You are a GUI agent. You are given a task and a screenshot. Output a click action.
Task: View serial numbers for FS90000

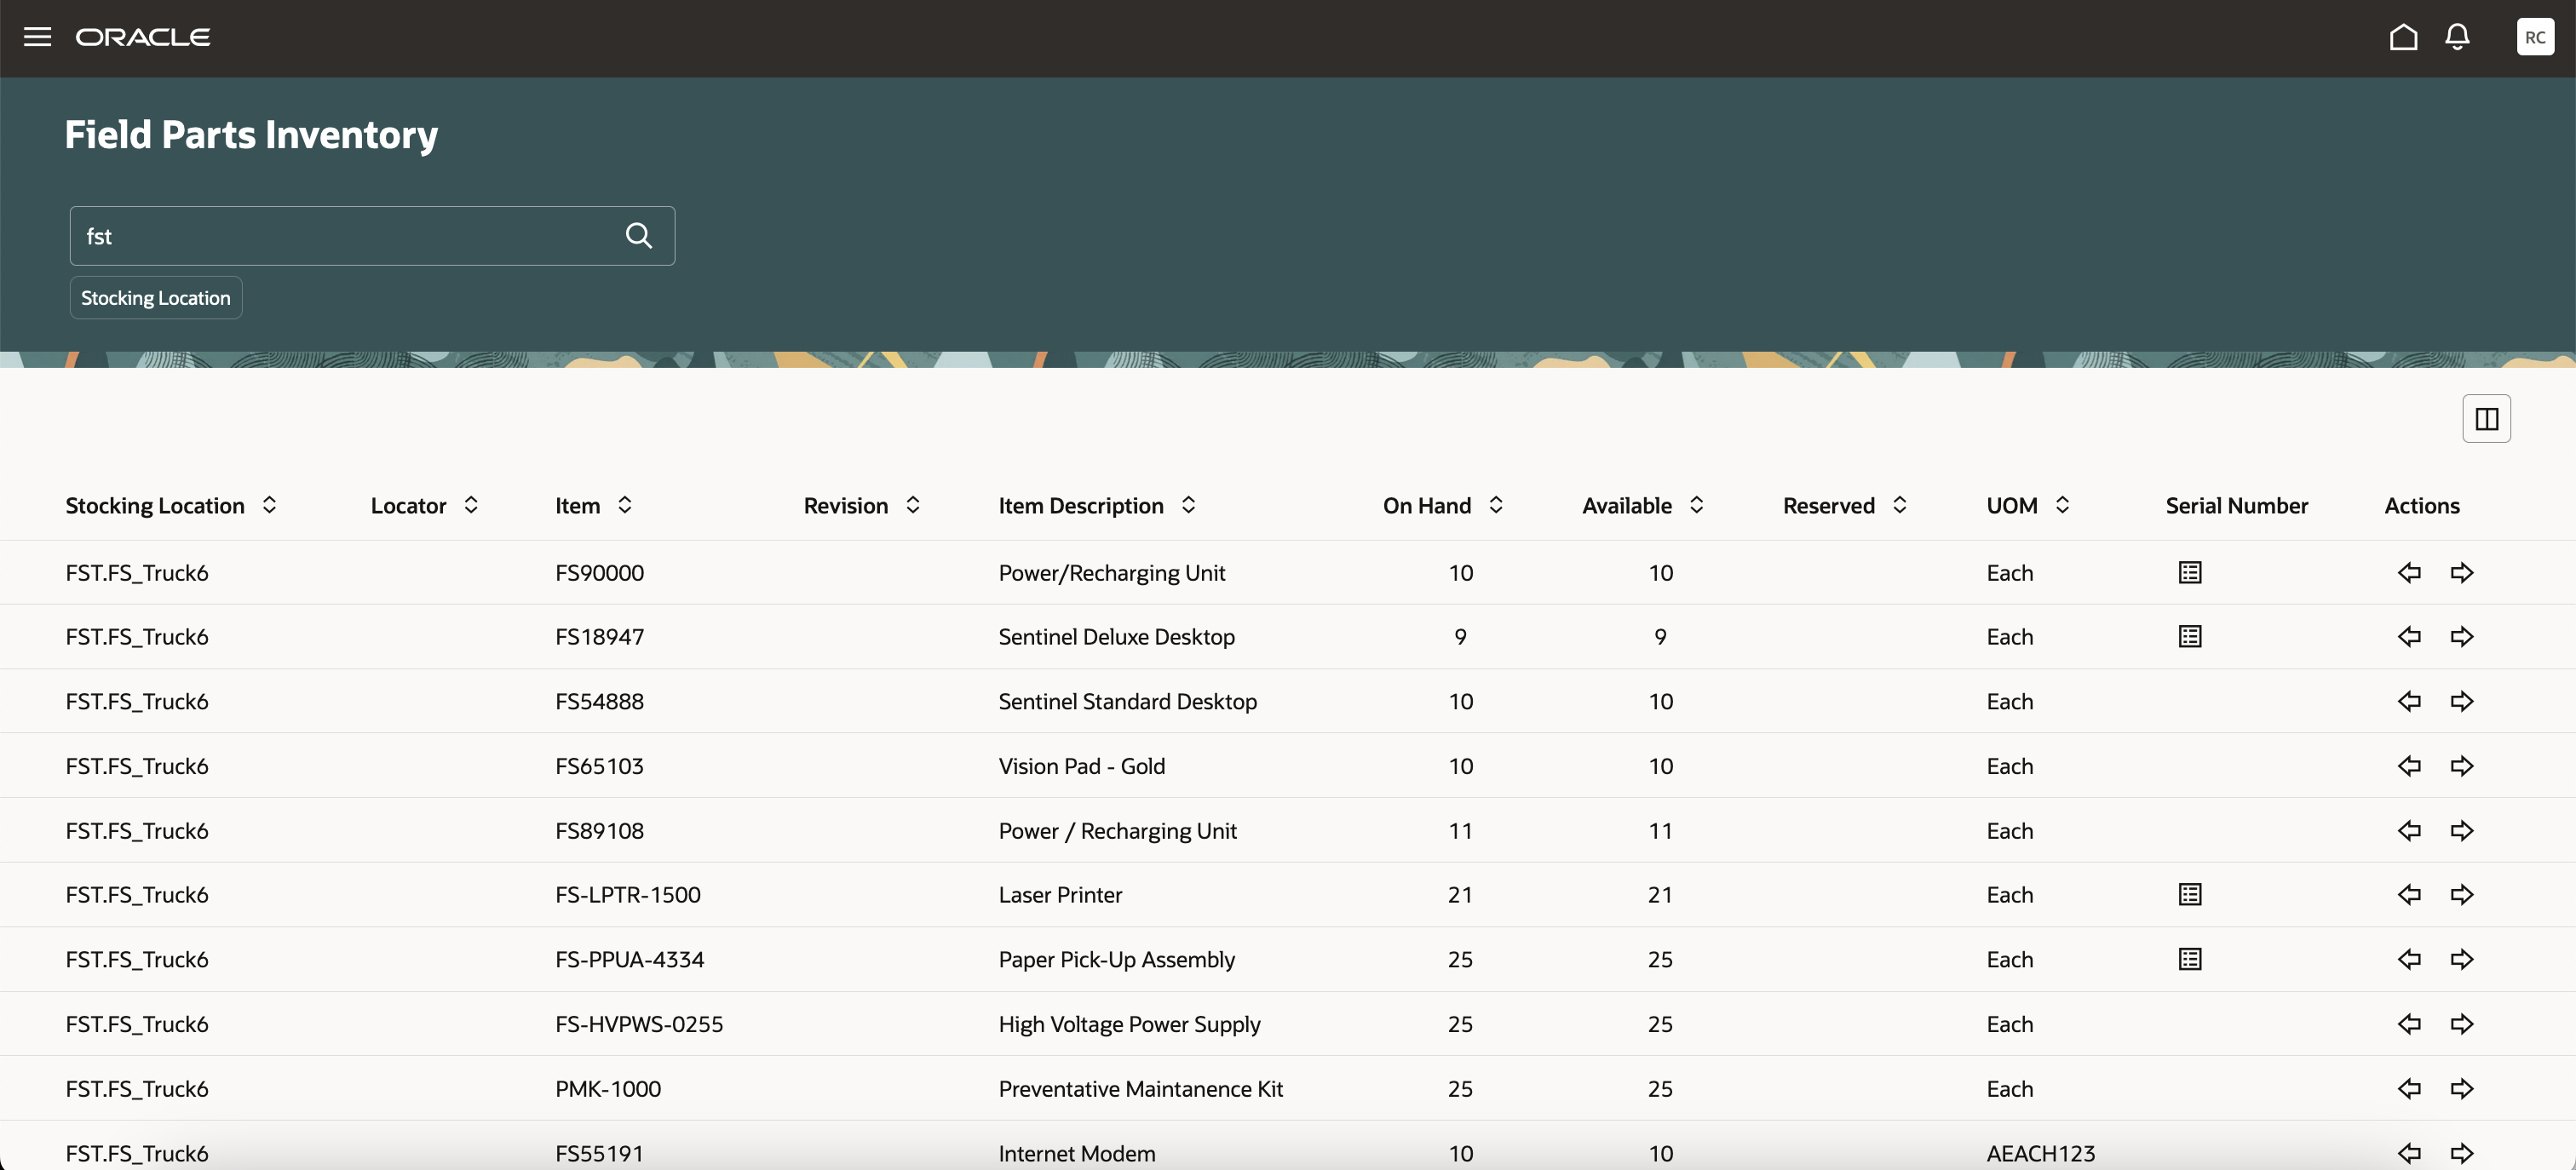coord(2189,573)
